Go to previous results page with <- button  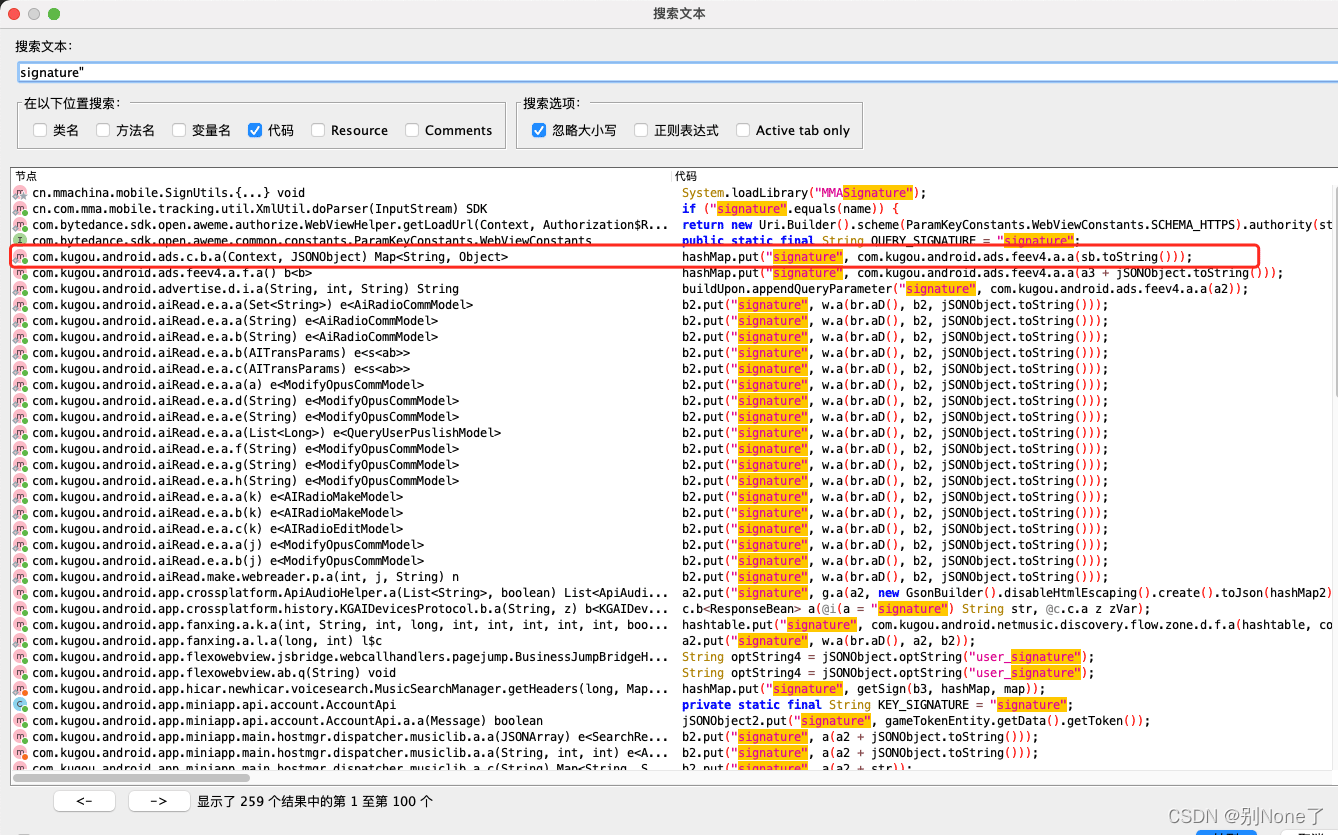[84, 801]
